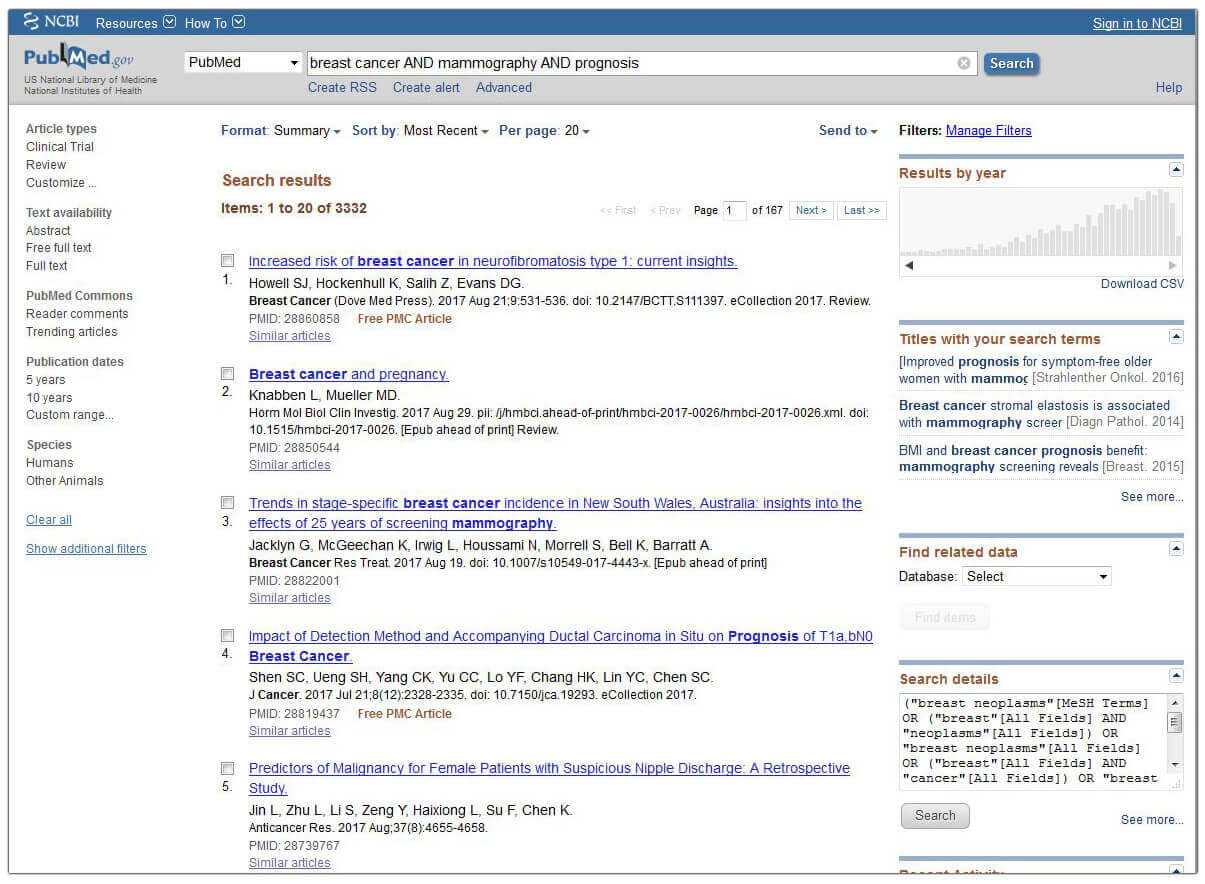This screenshot has width=1205, height=884.
Task: Click the Results by year bar chart
Action: click(x=1040, y=222)
